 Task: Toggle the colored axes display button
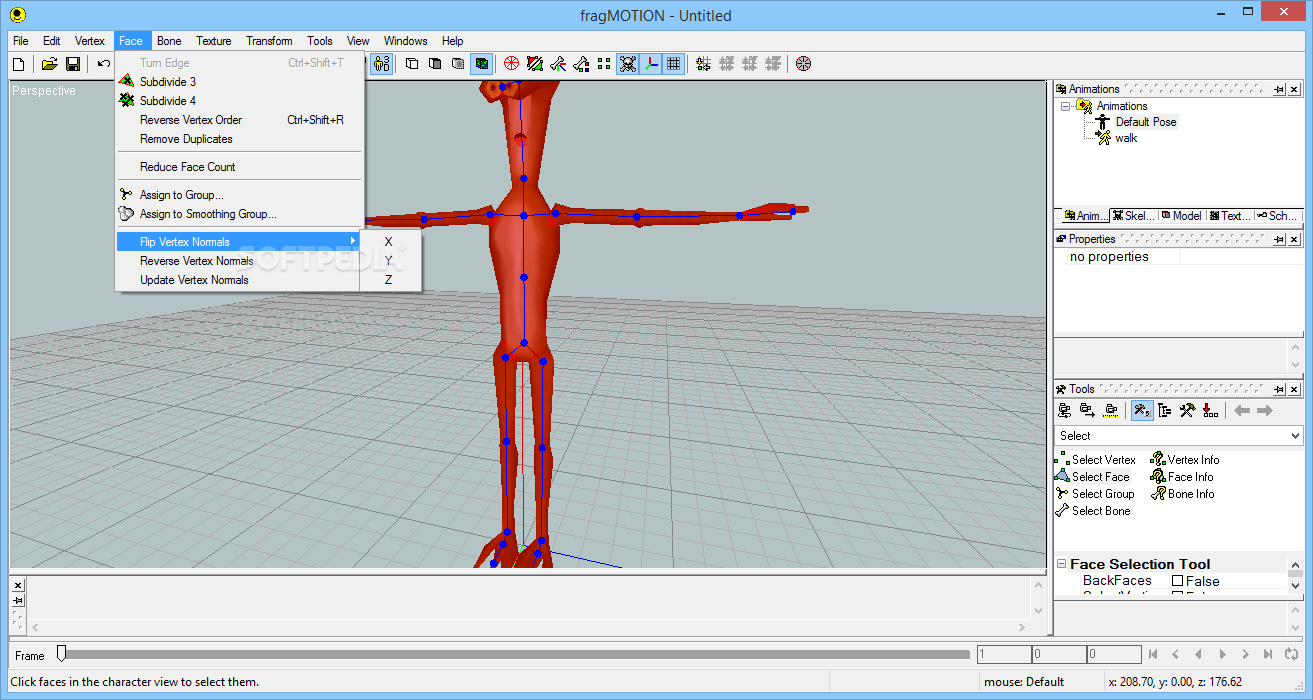click(x=651, y=64)
